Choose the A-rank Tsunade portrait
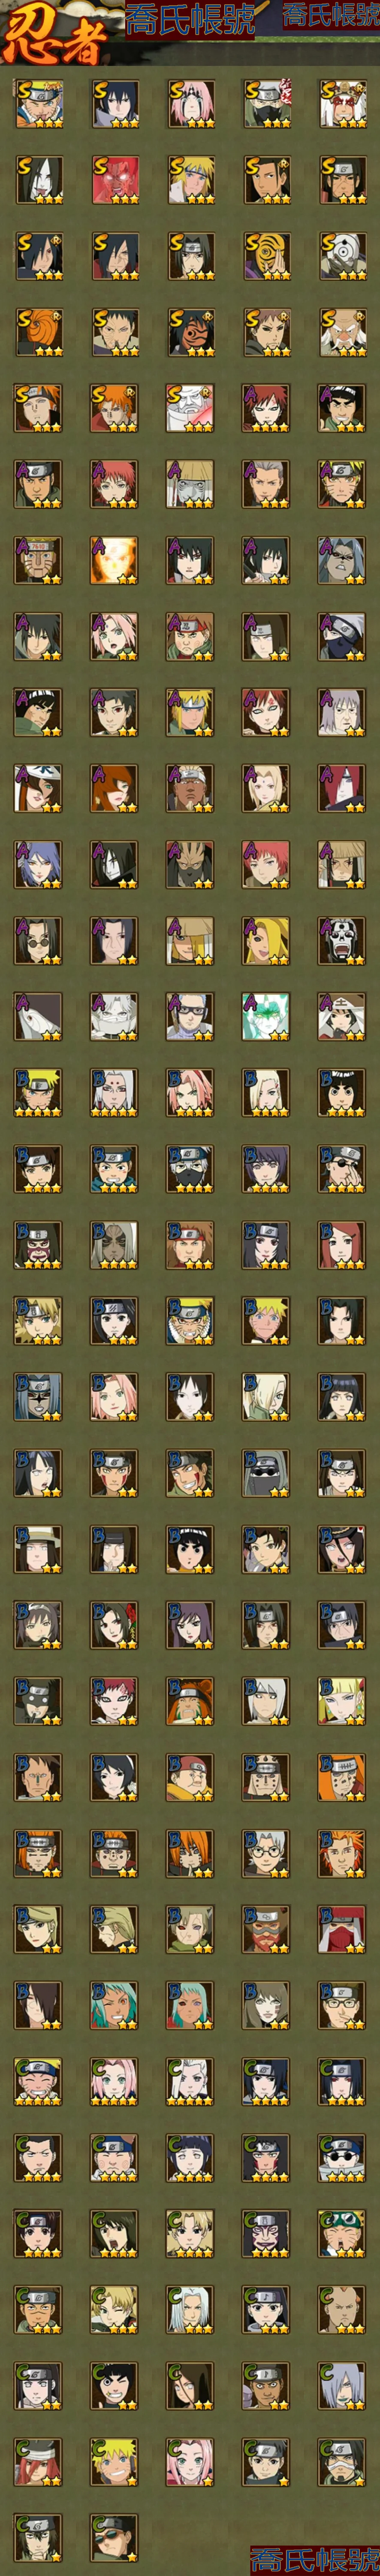This screenshot has width=380, height=2576. pyautogui.click(x=266, y=788)
